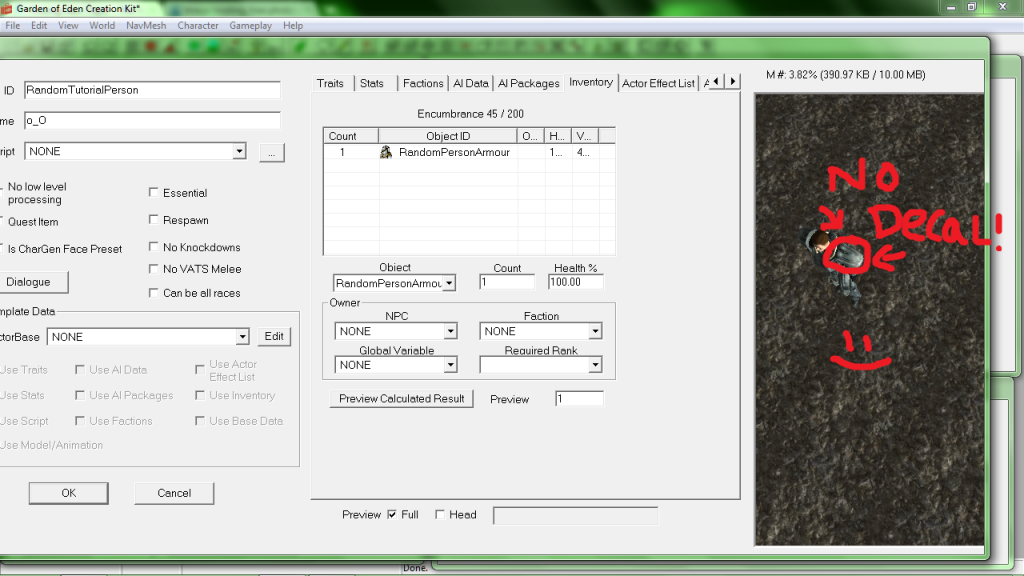Viewport: 1024px width, 576px height.
Task: Enable the Respawn checkbox
Action: [x=153, y=219]
